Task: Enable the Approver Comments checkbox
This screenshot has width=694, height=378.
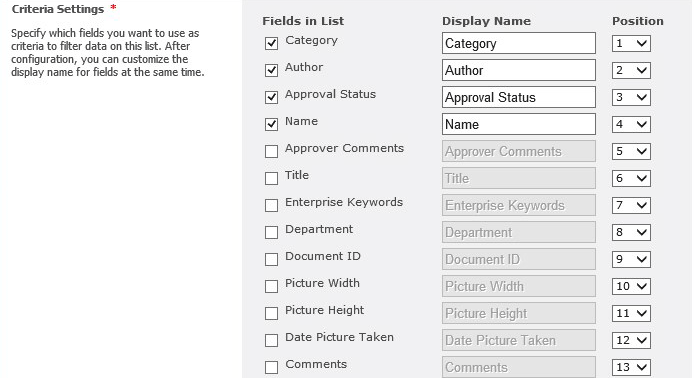Action: [x=271, y=151]
